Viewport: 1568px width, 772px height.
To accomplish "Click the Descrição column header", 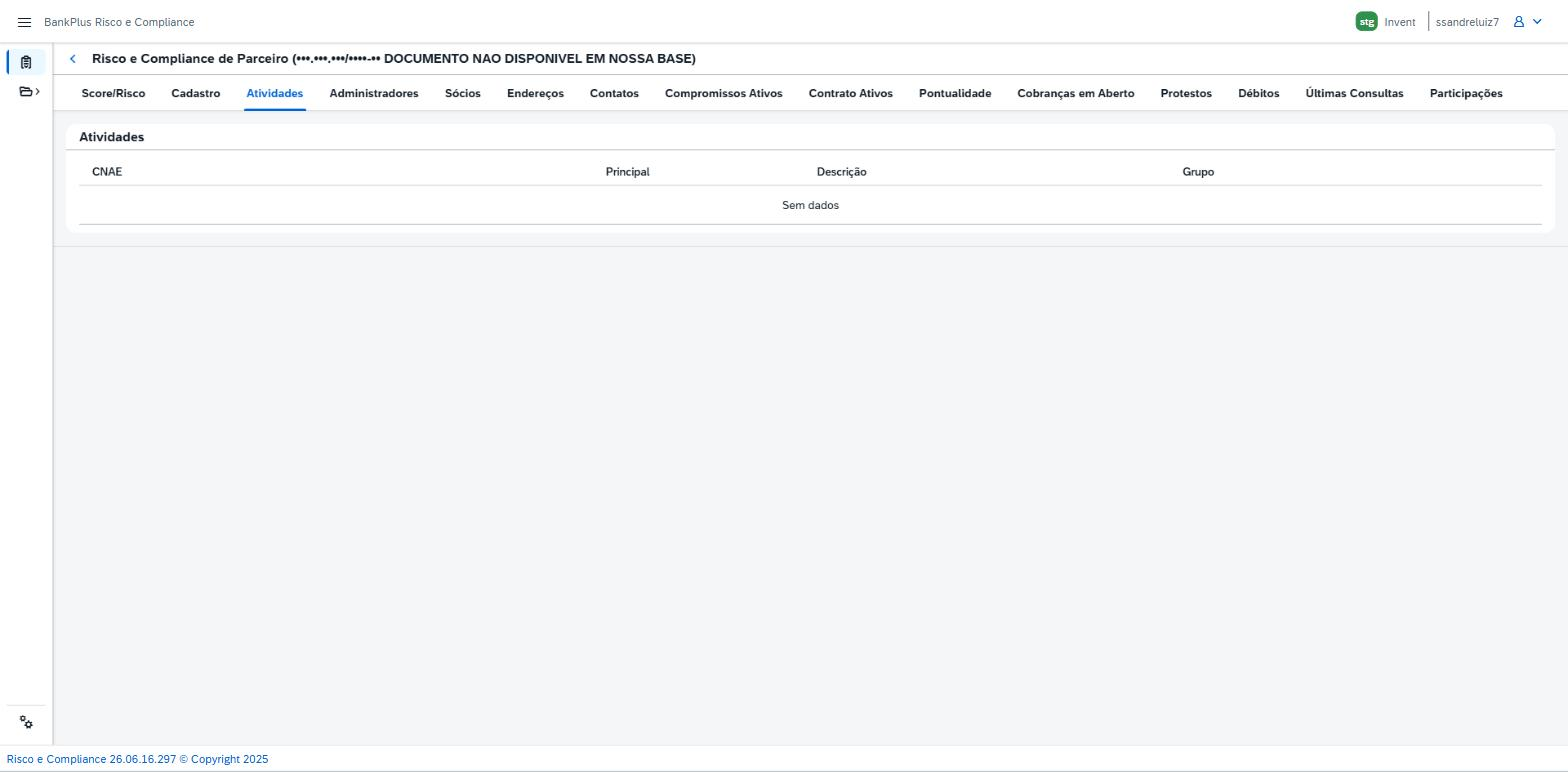I will 842,172.
